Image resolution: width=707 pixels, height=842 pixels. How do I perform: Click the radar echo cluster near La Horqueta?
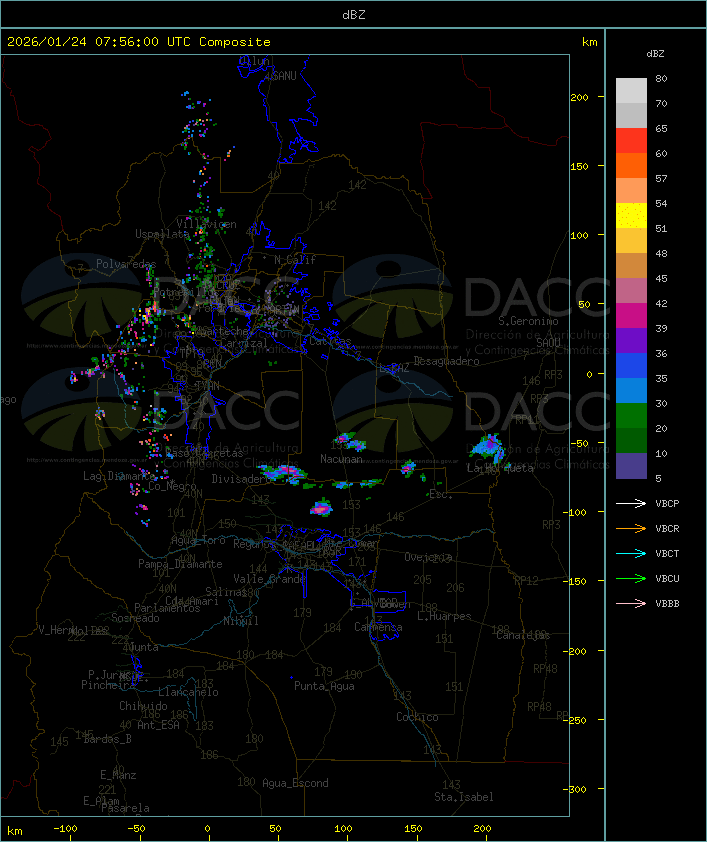[490, 447]
